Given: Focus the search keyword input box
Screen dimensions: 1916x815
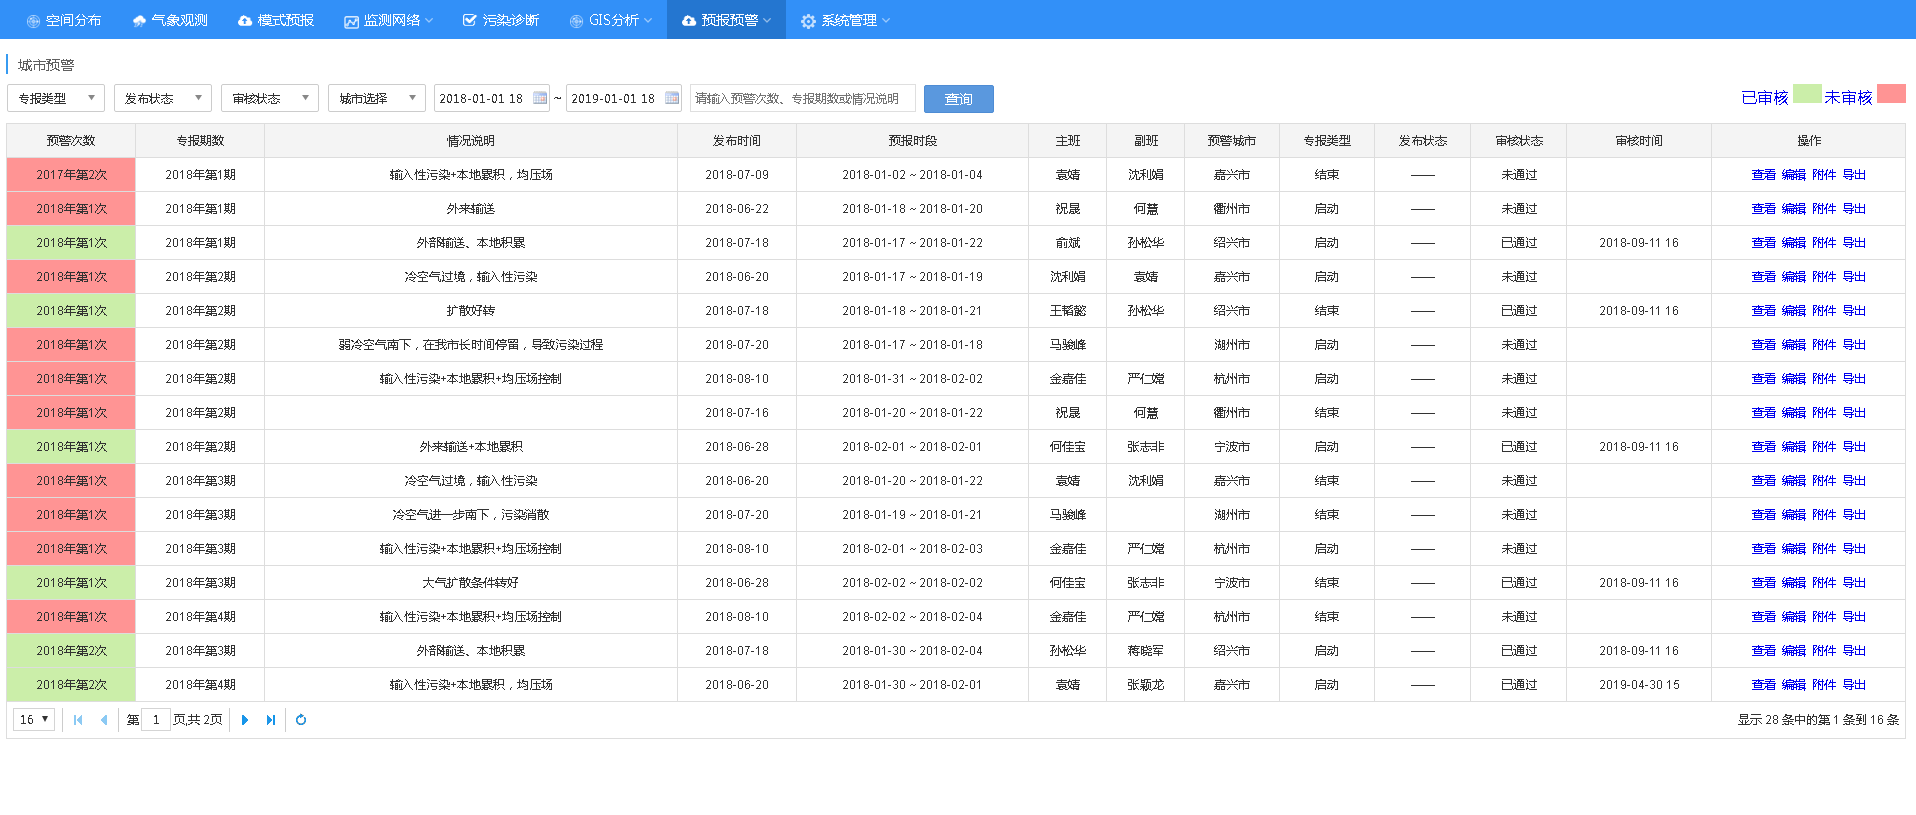Looking at the screenshot, I should (803, 98).
